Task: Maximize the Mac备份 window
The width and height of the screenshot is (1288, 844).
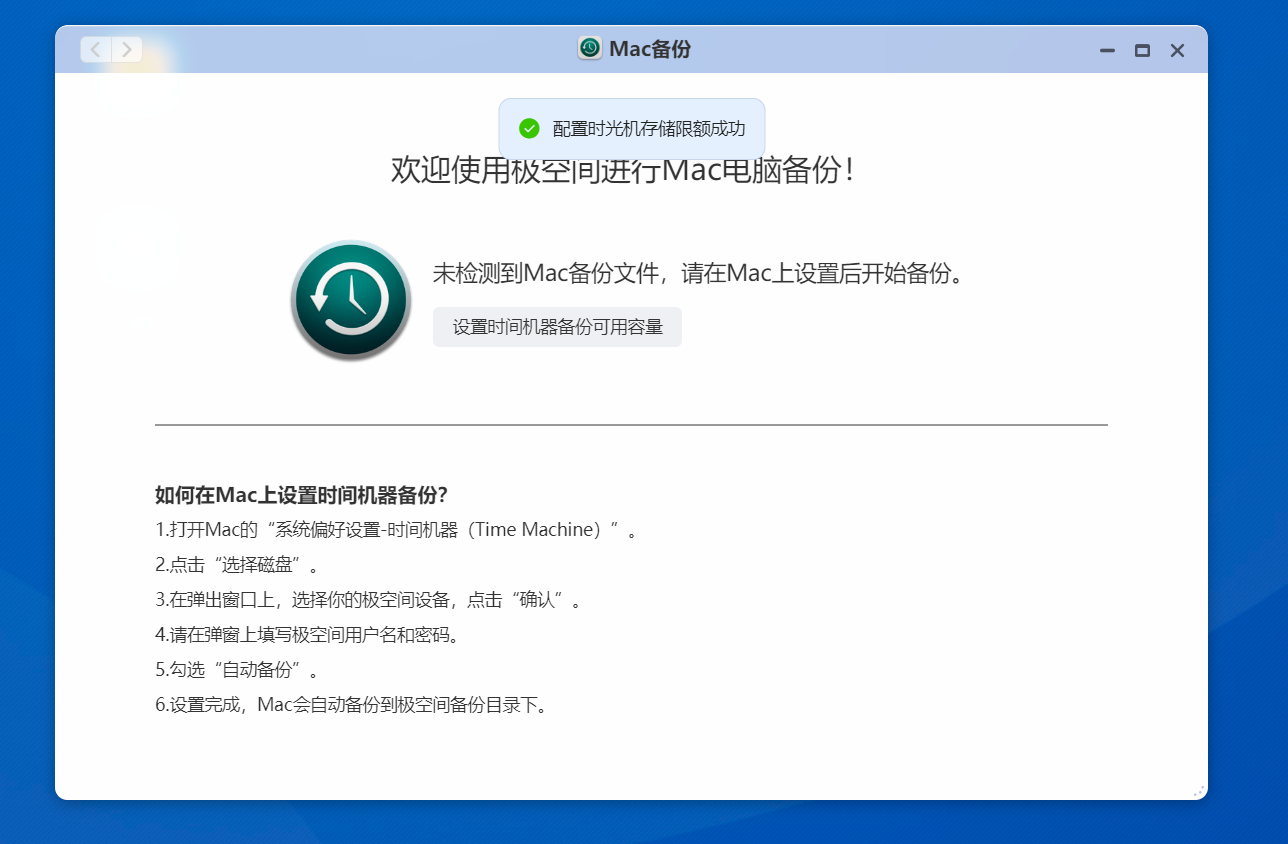Action: point(1141,49)
